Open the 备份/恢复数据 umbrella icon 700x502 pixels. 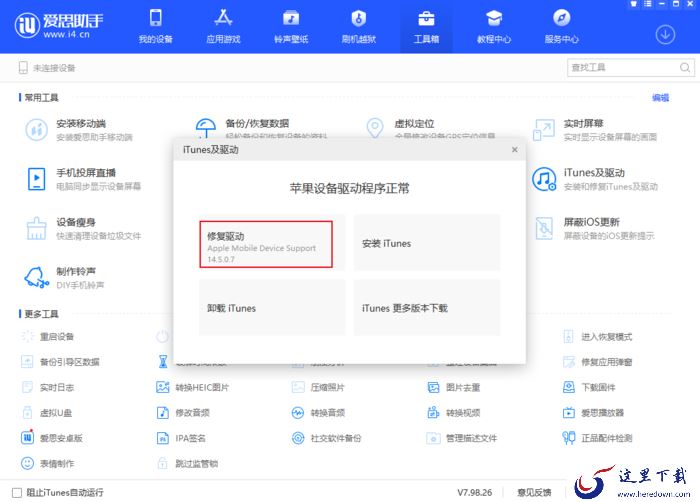(x=205, y=128)
